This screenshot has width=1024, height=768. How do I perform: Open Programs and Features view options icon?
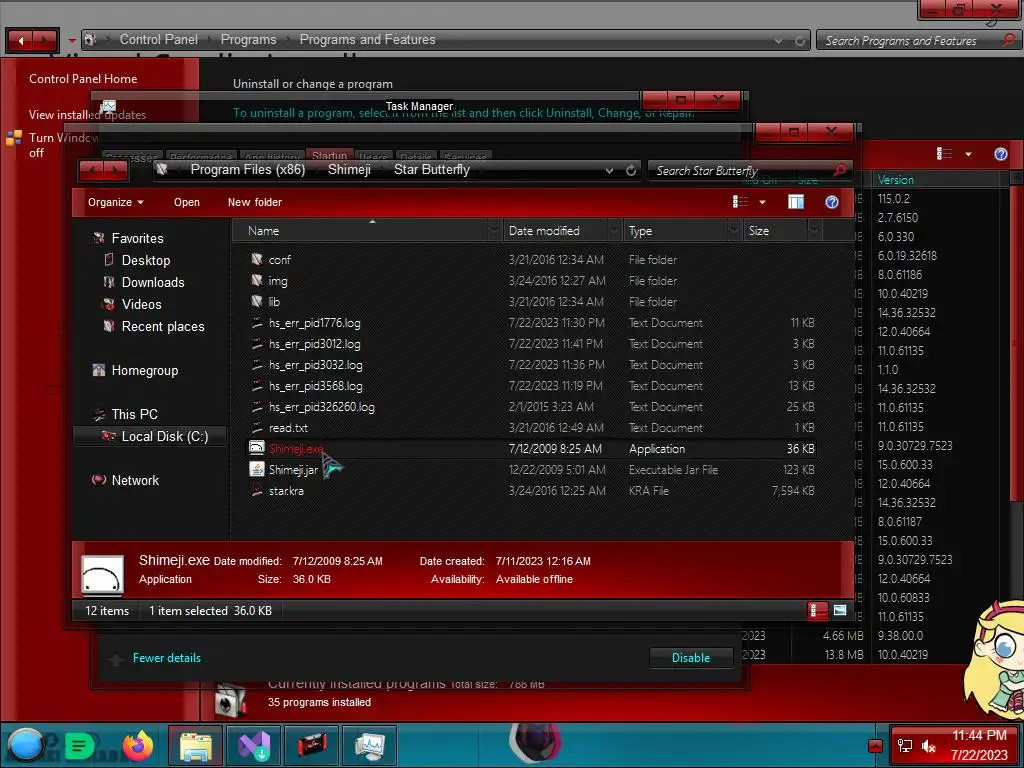coord(944,153)
